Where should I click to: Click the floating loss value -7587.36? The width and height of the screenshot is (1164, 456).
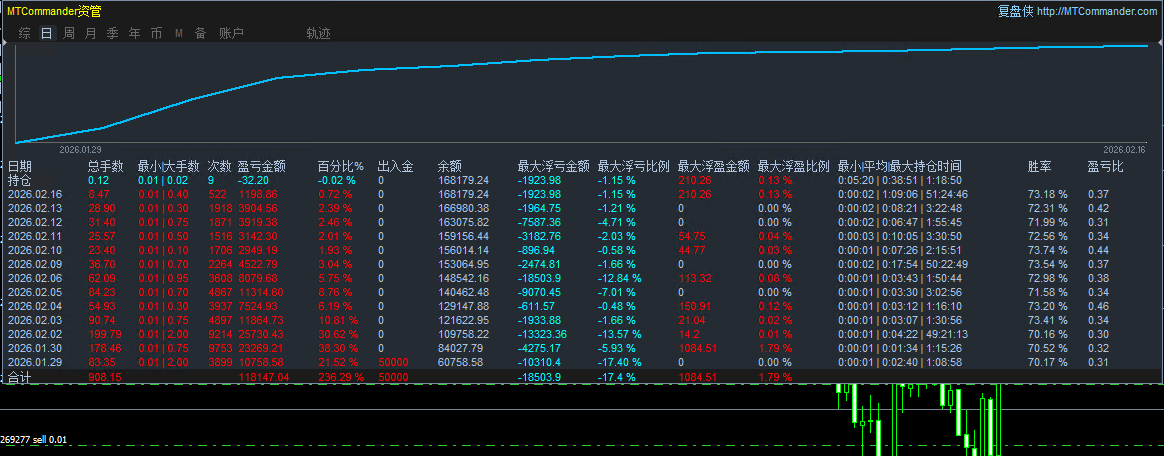540,222
